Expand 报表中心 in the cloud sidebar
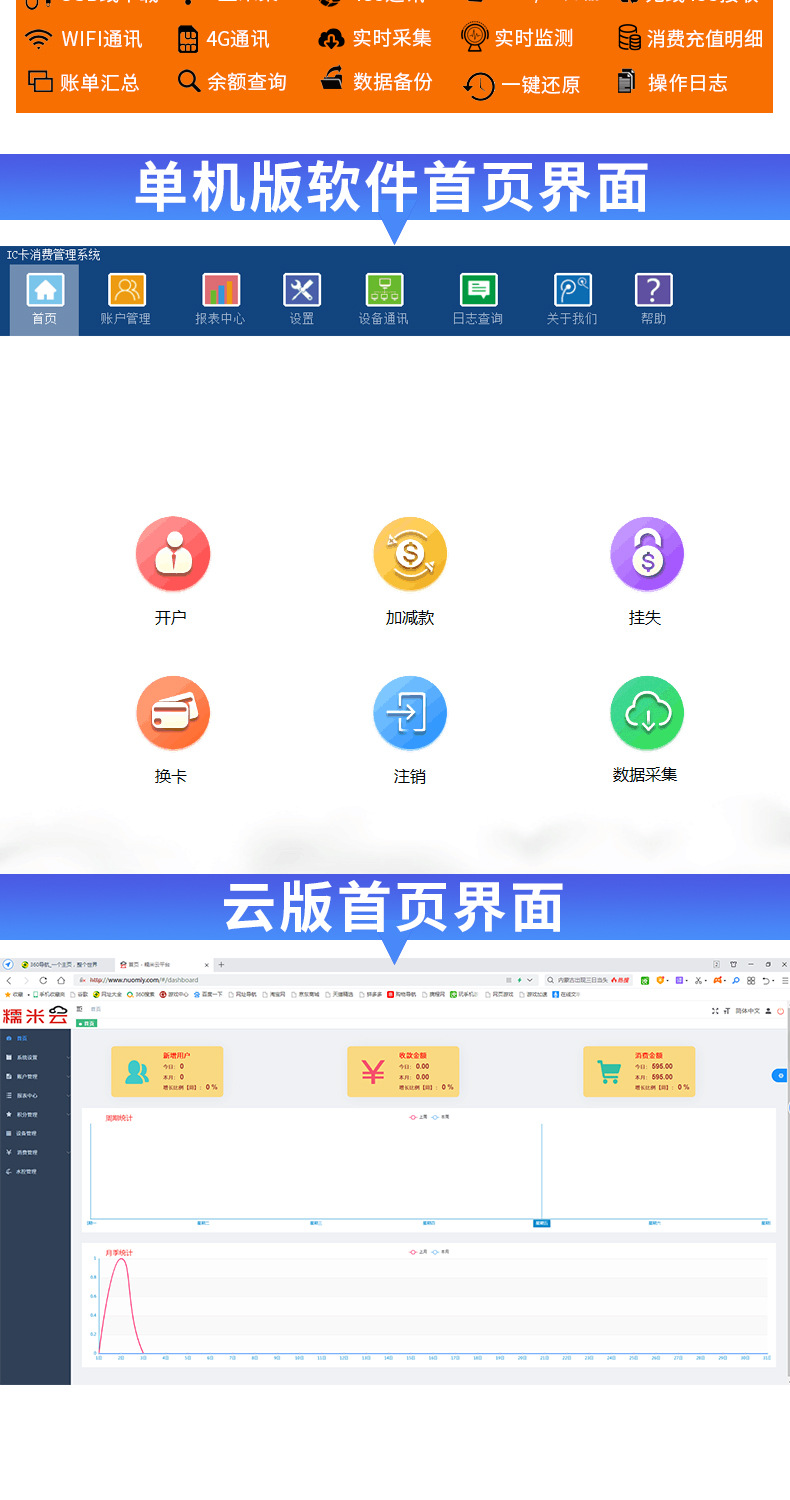Screen dimensions: 790x1500 (x=35, y=1095)
